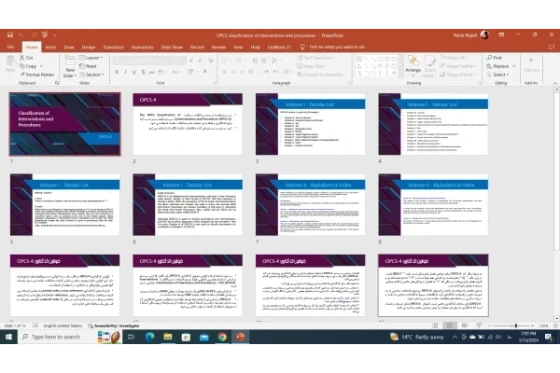Select slide 8 Alphabetical Index thumbnail
Image resolution: width=560 pixels, height=373 pixels.
pyautogui.click(x=433, y=205)
